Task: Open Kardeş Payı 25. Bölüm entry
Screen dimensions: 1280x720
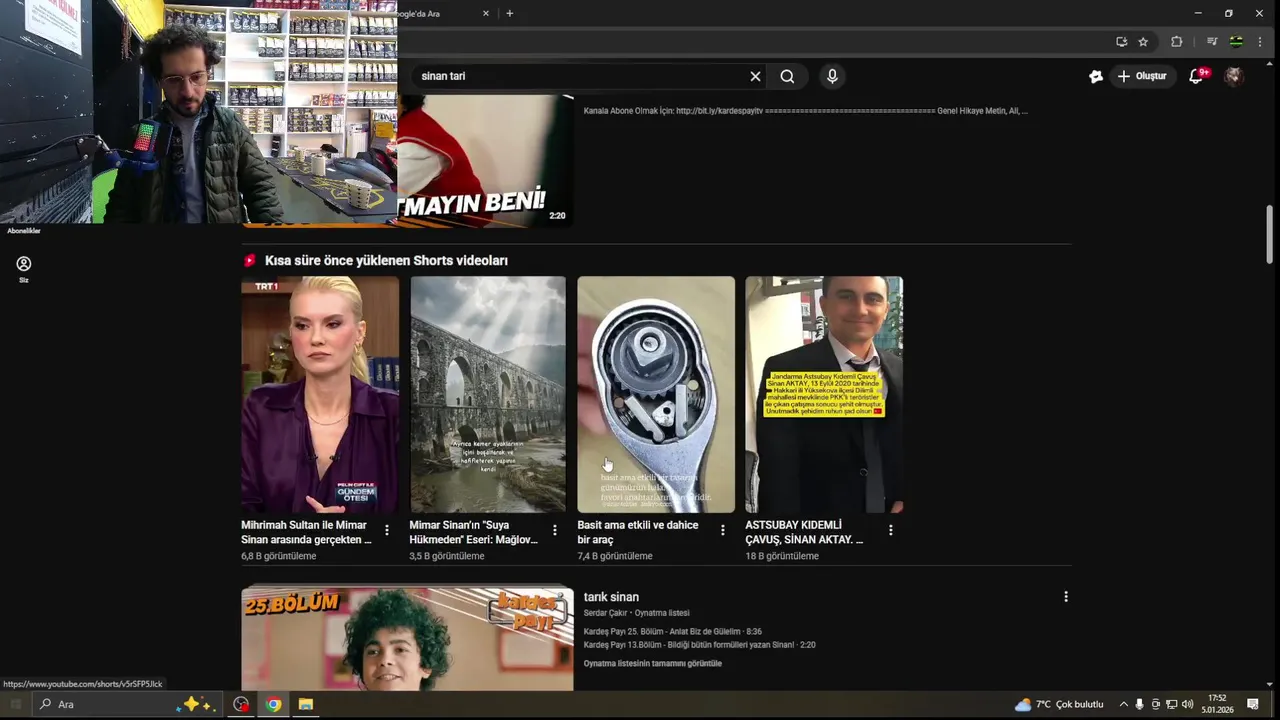Action: click(673, 632)
